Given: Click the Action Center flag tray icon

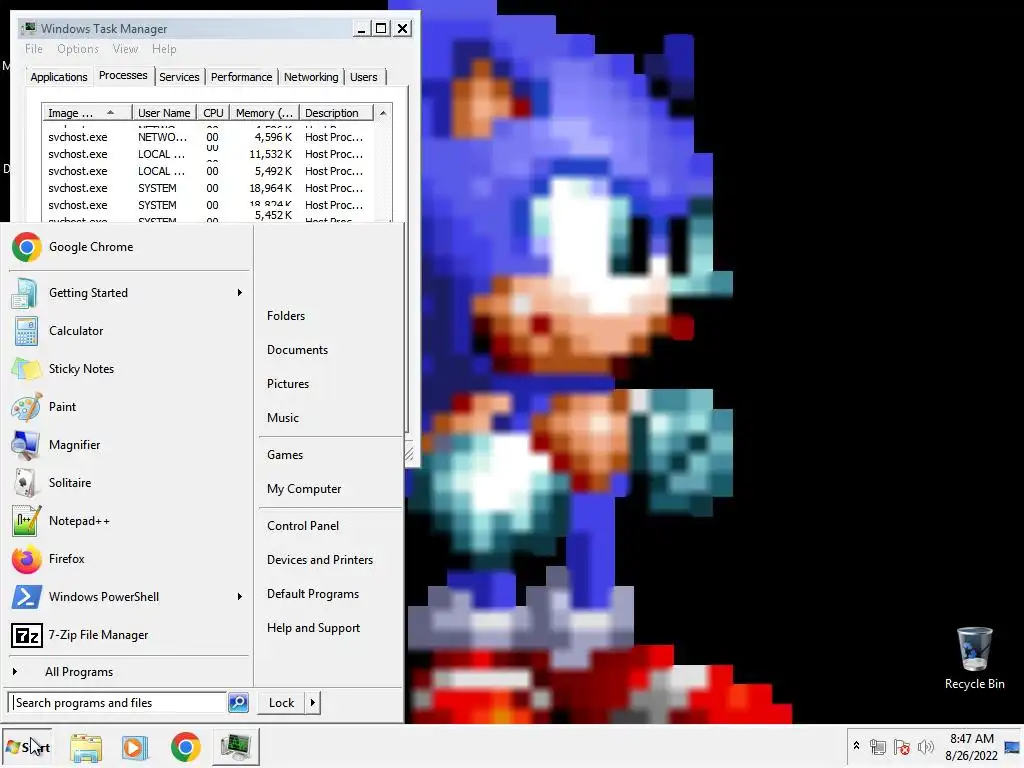Looking at the screenshot, I should click(902, 747).
